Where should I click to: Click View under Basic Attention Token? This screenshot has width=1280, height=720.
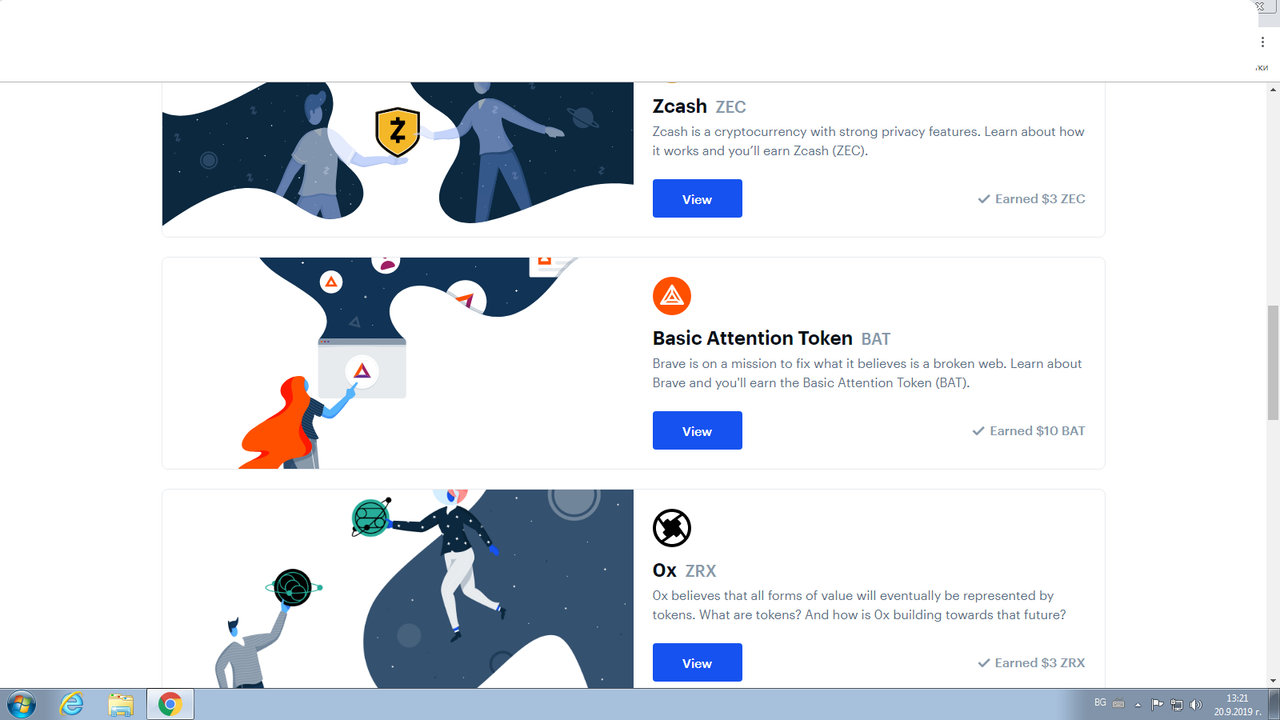[697, 430]
